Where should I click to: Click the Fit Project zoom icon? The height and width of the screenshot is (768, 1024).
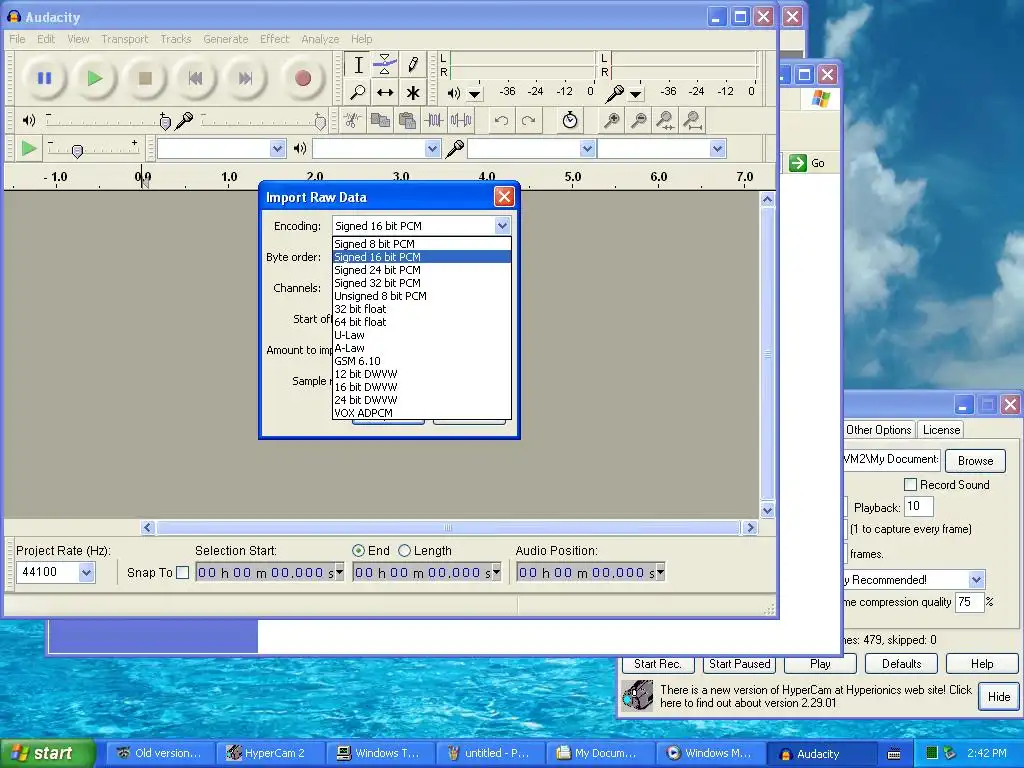693,120
